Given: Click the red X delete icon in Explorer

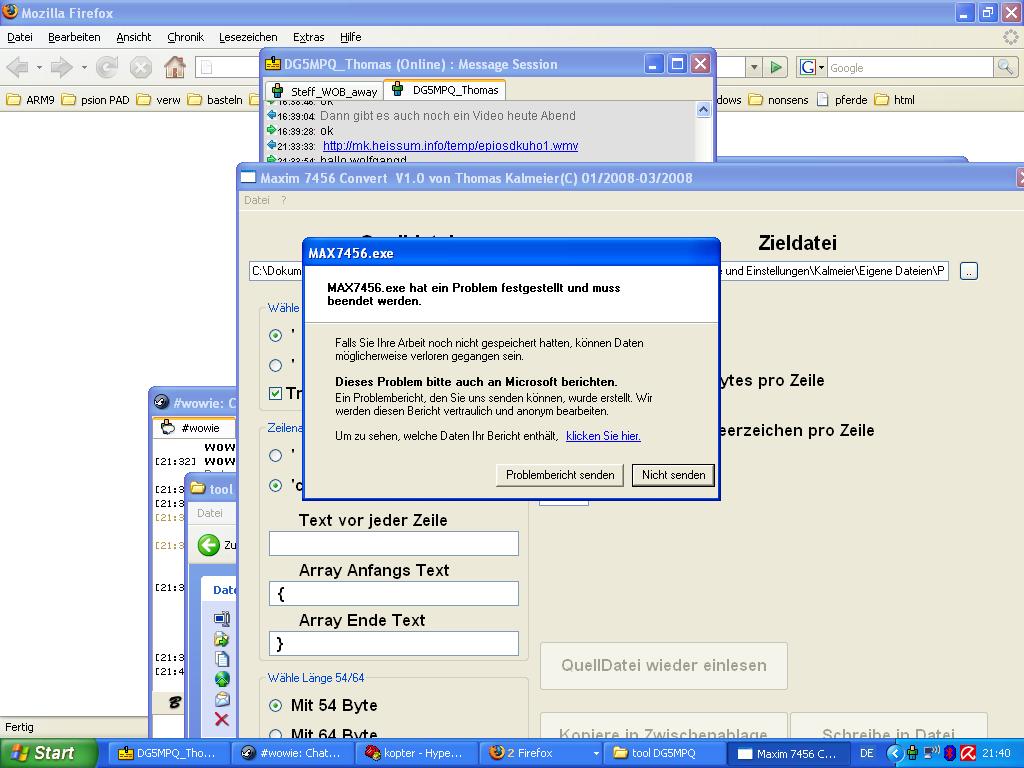Looking at the screenshot, I should click(x=222, y=719).
